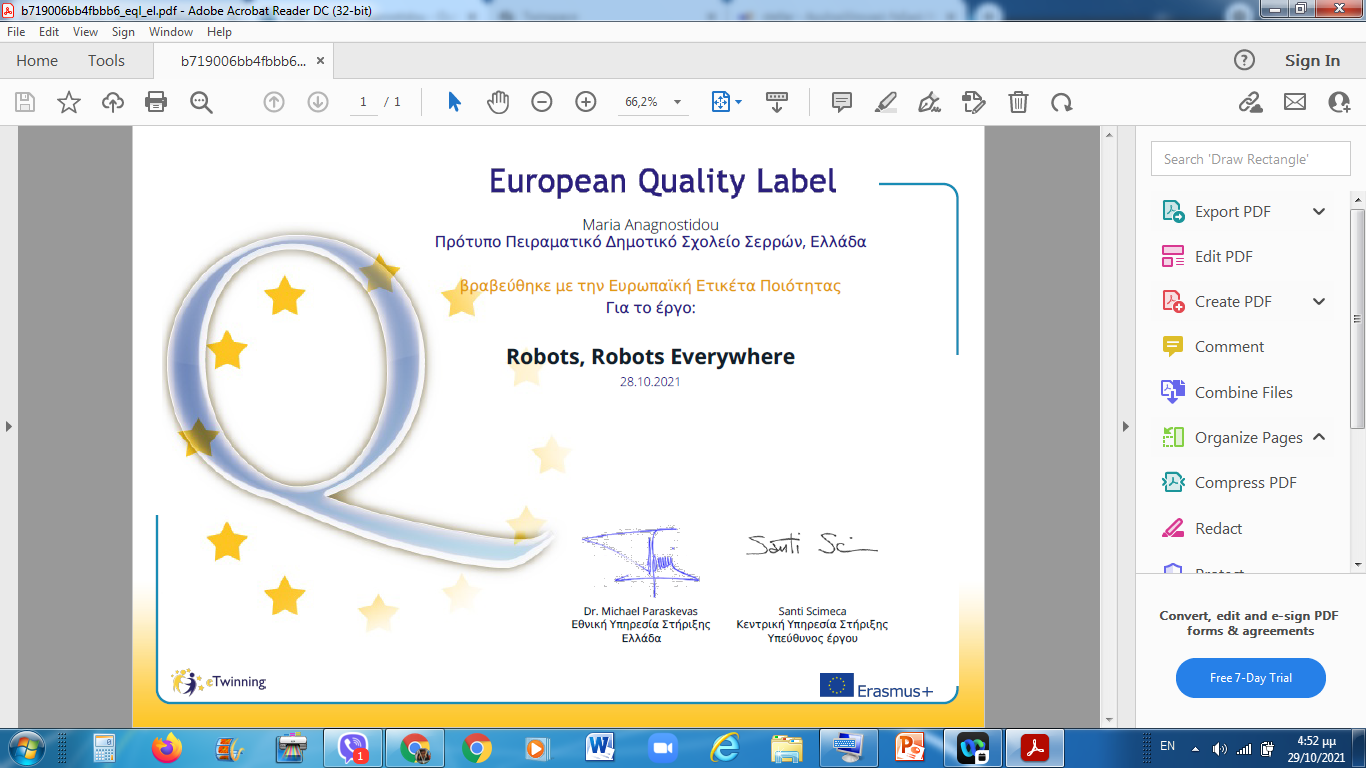
Task: Click the Zoom out minus icon
Action: 542,102
